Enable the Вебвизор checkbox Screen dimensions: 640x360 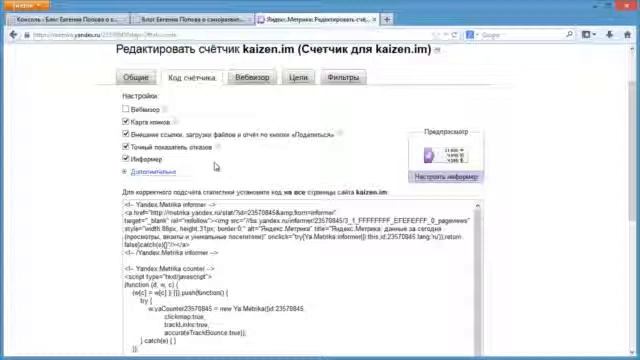coord(126,109)
